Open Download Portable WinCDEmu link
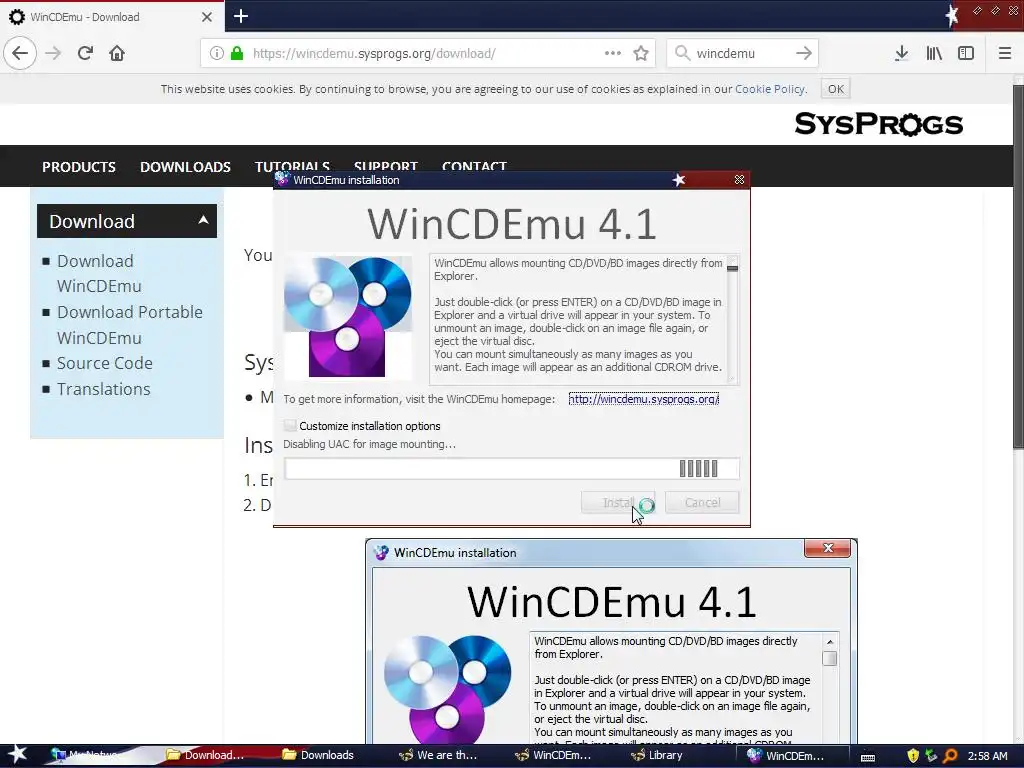The width and height of the screenshot is (1024, 768). tap(130, 325)
